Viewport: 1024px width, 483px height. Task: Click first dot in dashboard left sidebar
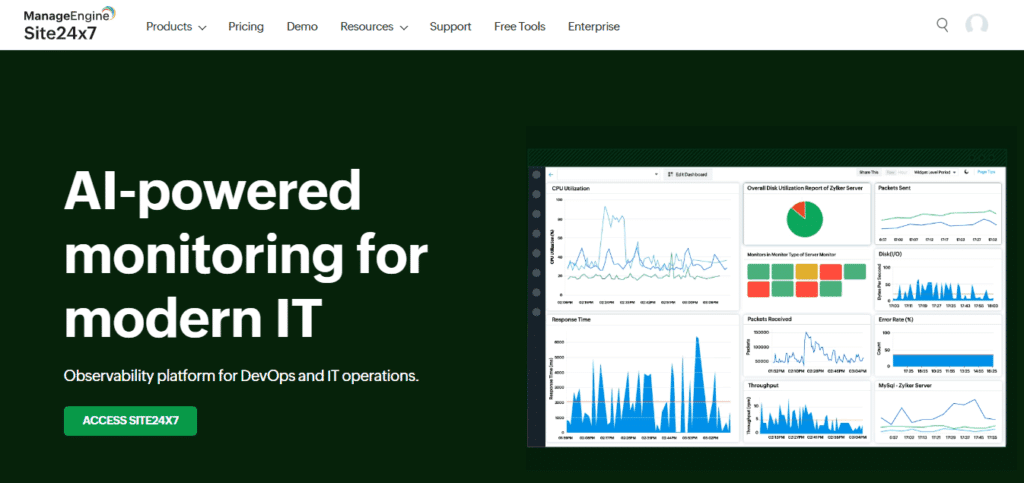coord(536,194)
